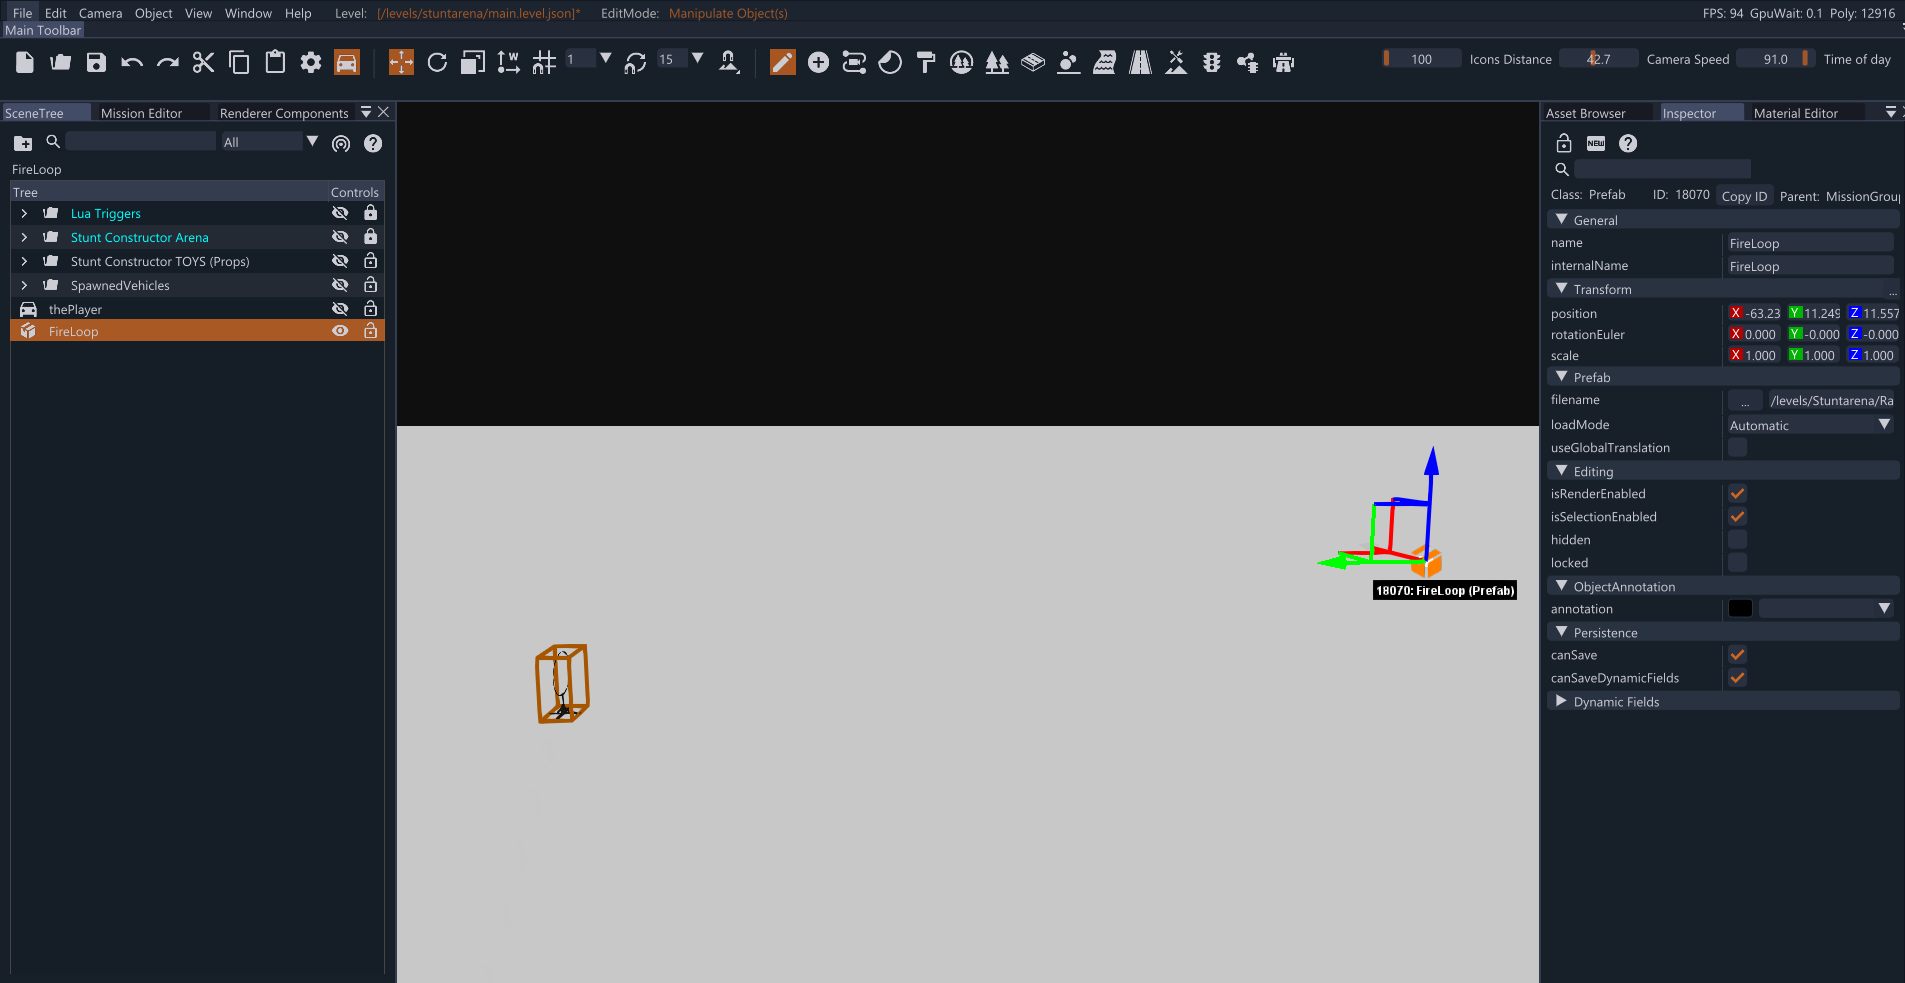Paste from clipboard icon
Screen dimensions: 1905x983
tap(275, 62)
